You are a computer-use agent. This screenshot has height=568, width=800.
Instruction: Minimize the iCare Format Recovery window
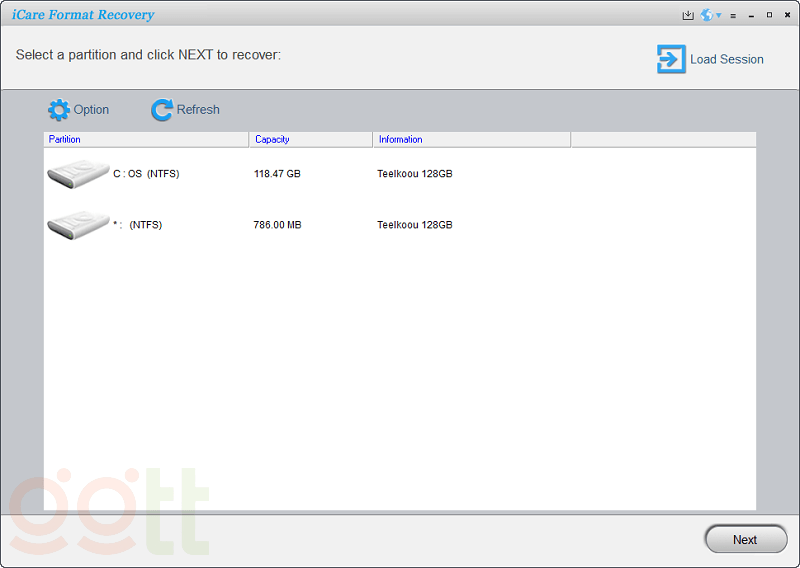751,16
